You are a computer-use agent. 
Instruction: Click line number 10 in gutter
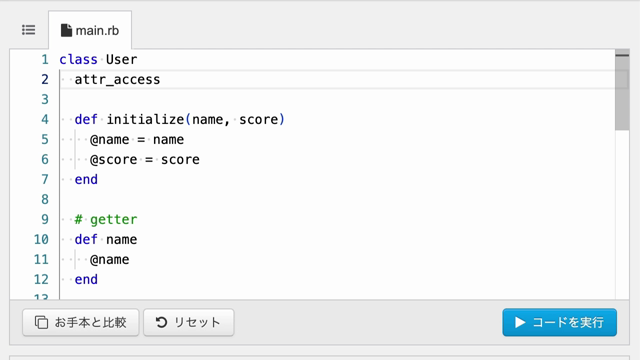[x=41, y=240]
